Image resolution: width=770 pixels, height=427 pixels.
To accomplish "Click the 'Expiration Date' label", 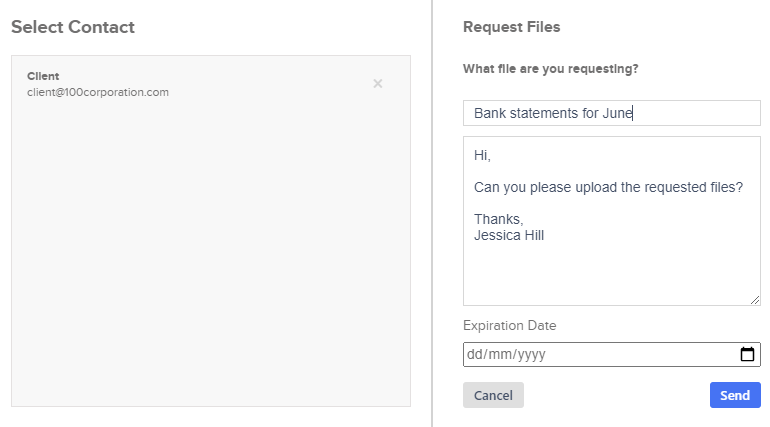I will tap(509, 325).
